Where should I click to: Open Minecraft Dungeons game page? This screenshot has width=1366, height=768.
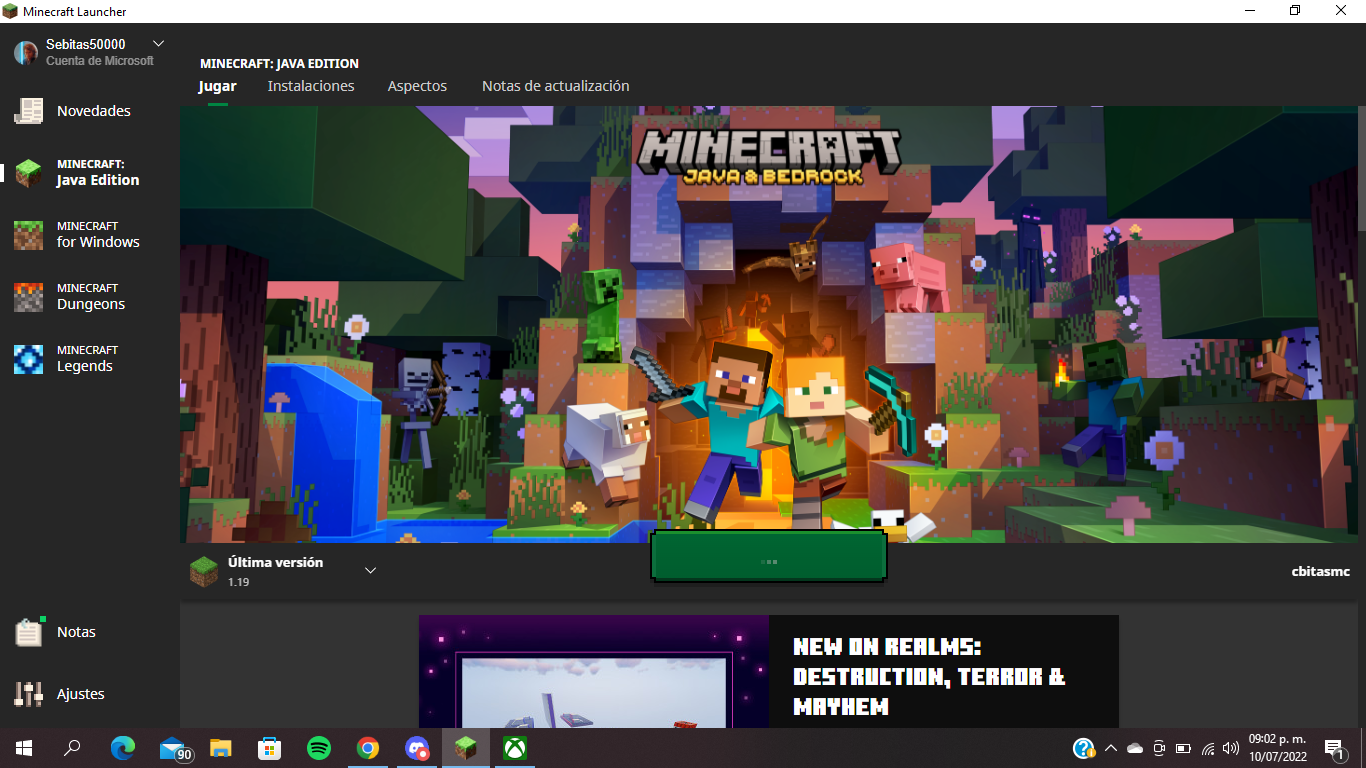[90, 297]
